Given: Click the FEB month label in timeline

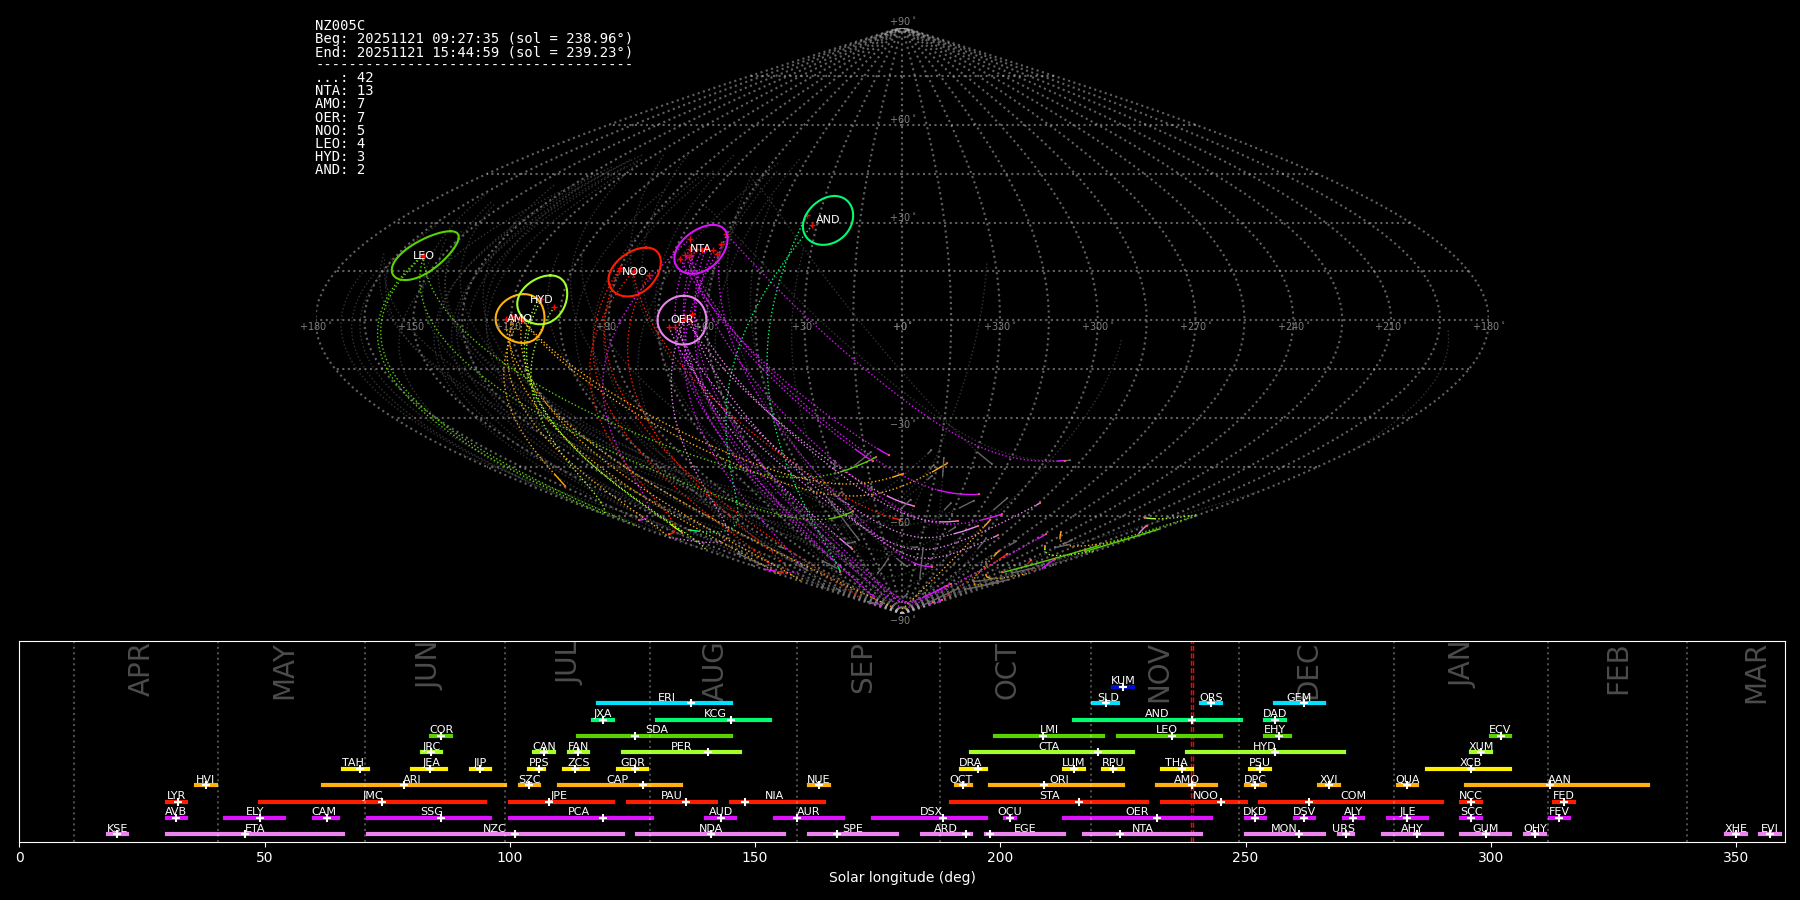Looking at the screenshot, I should pyautogui.click(x=1618, y=671).
